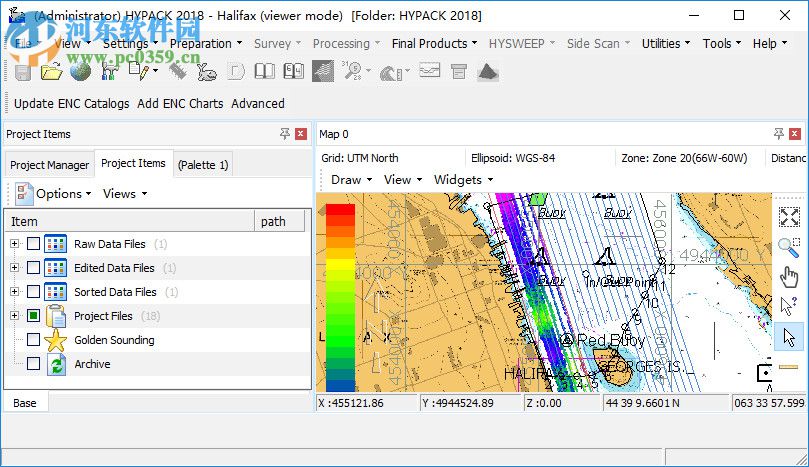Open the Preparation menu
Image resolution: width=809 pixels, height=467 pixels.
tap(206, 44)
